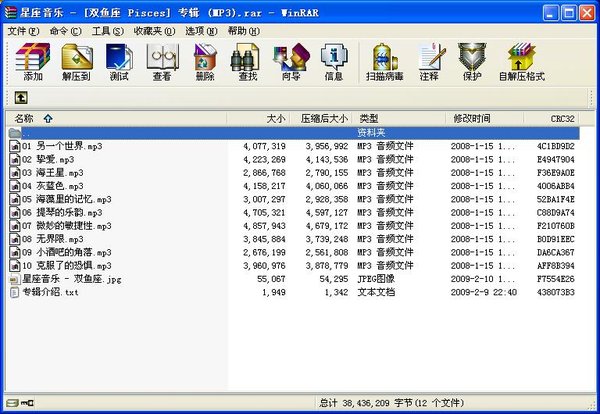
Task: Click the drive icon in status bar
Action: 13,403
